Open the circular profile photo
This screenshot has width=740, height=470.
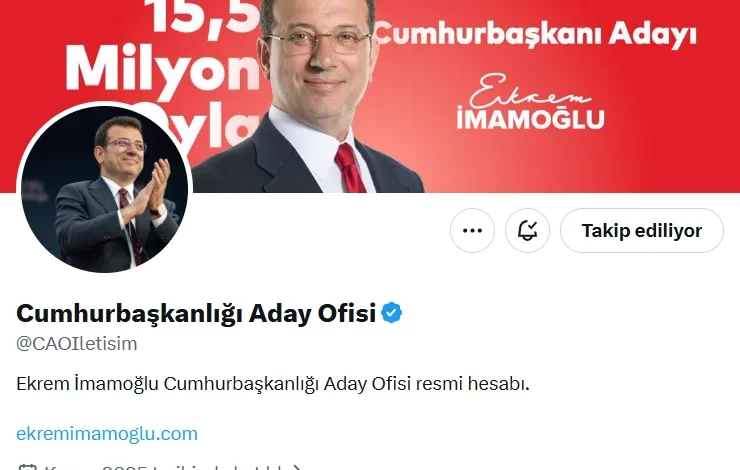pyautogui.click(x=104, y=189)
